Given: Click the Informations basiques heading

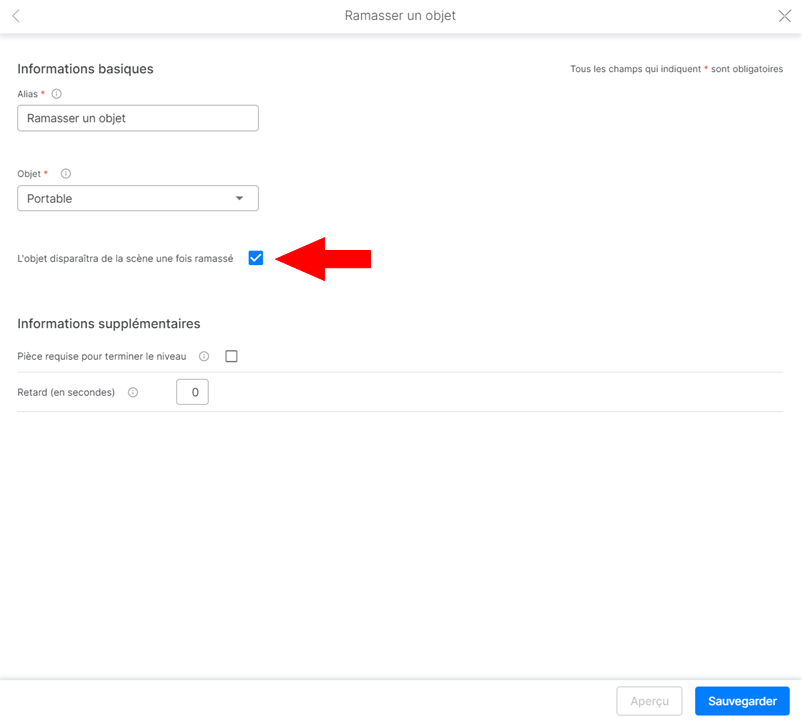Looking at the screenshot, I should pyautogui.click(x=85, y=69).
